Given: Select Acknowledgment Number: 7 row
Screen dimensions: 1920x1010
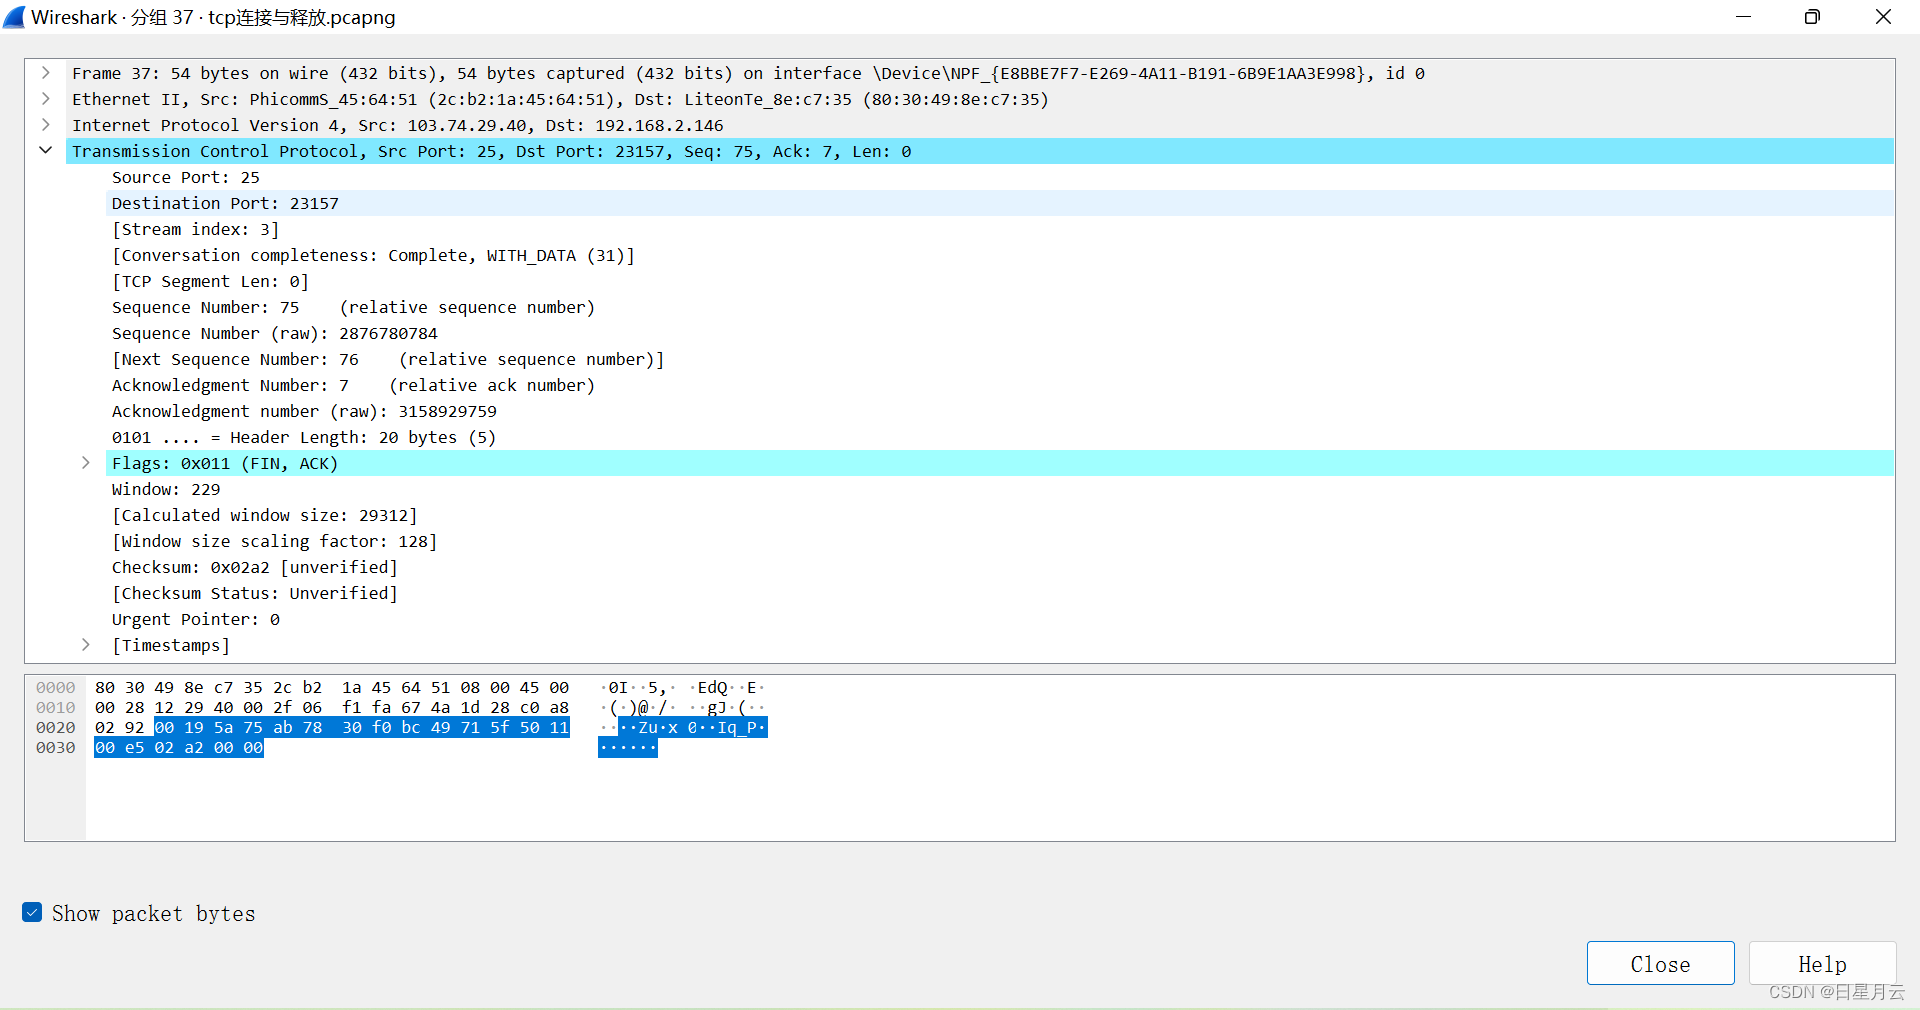Looking at the screenshot, I should pos(1000,385).
